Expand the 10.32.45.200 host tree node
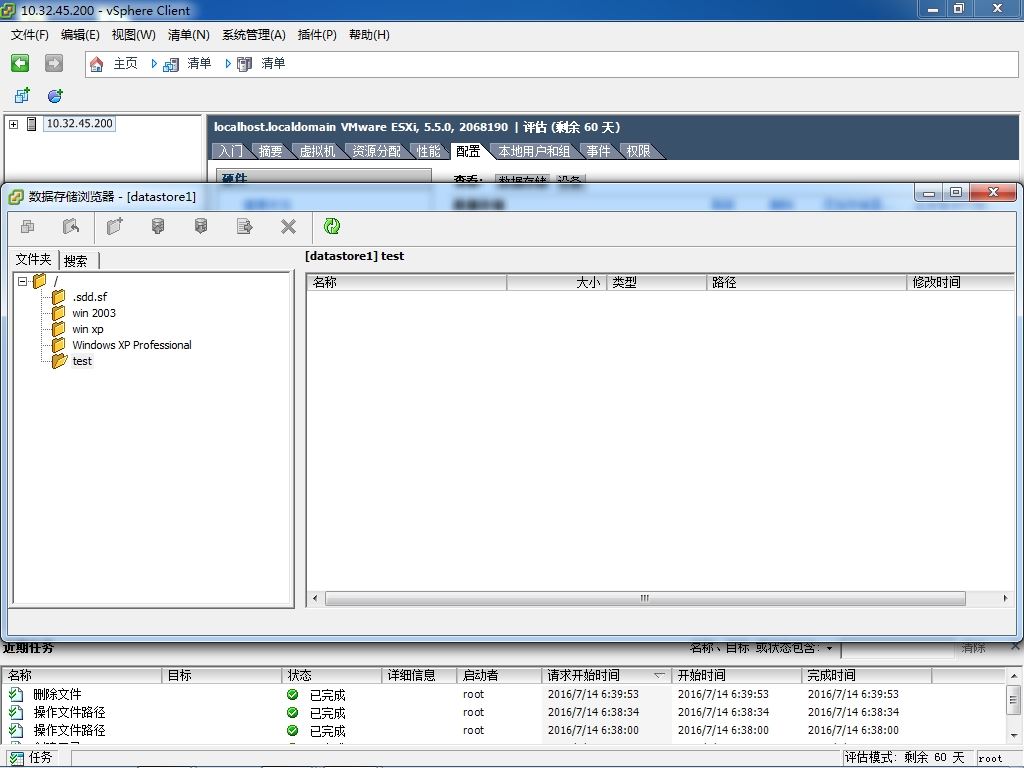The height and width of the screenshot is (768, 1024). point(14,123)
